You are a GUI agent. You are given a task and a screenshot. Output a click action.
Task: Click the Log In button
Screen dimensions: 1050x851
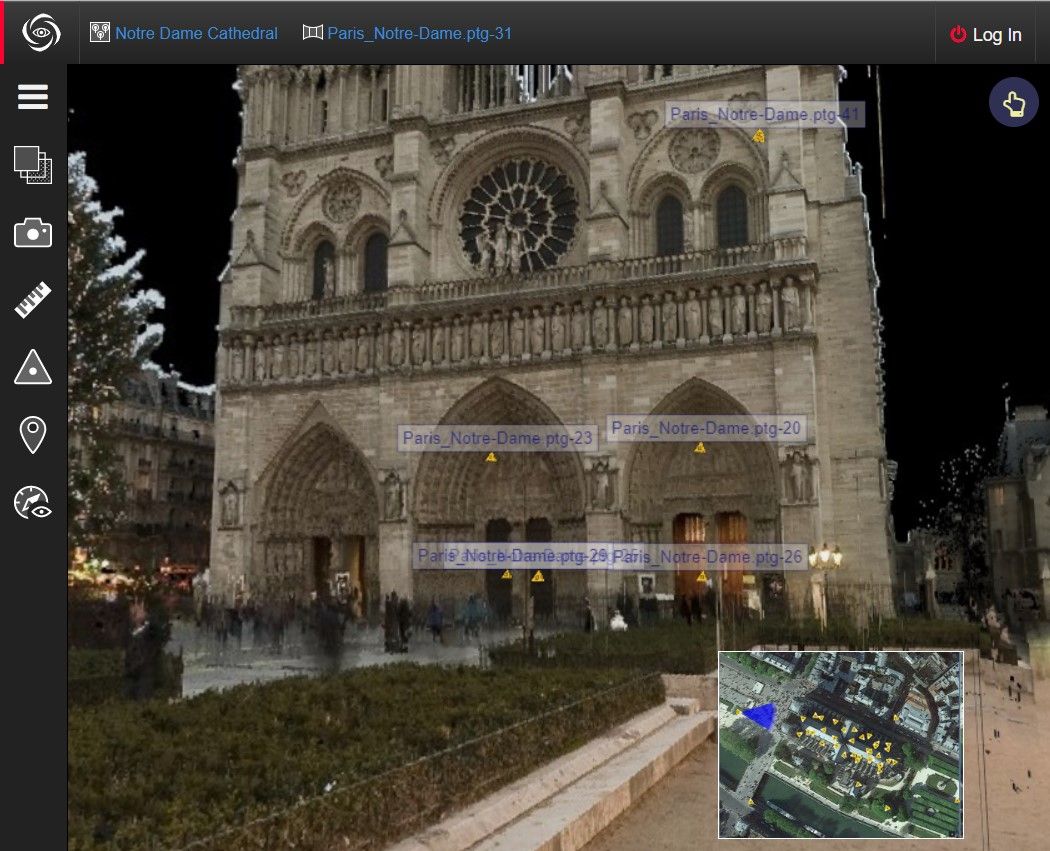986,35
